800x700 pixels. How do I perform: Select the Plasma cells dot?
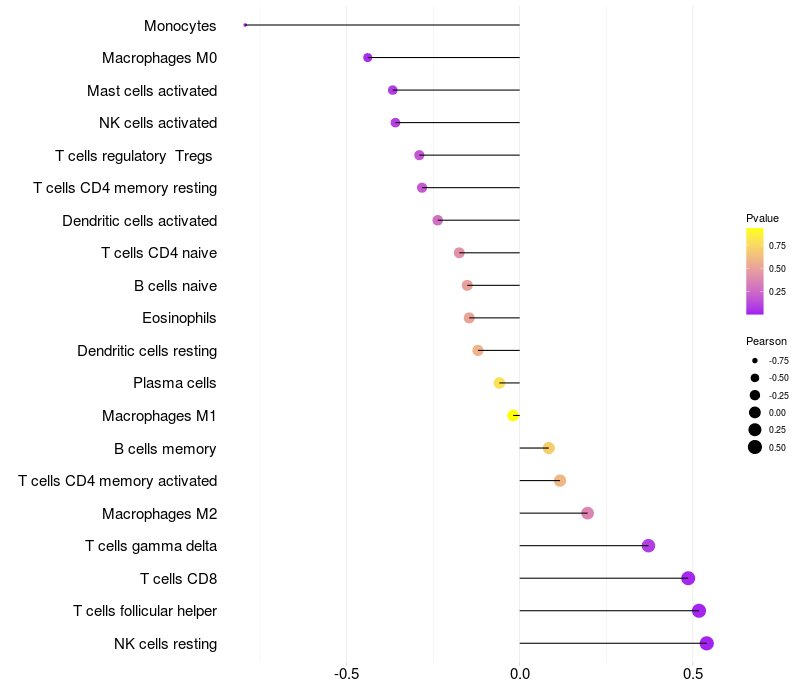(499, 383)
